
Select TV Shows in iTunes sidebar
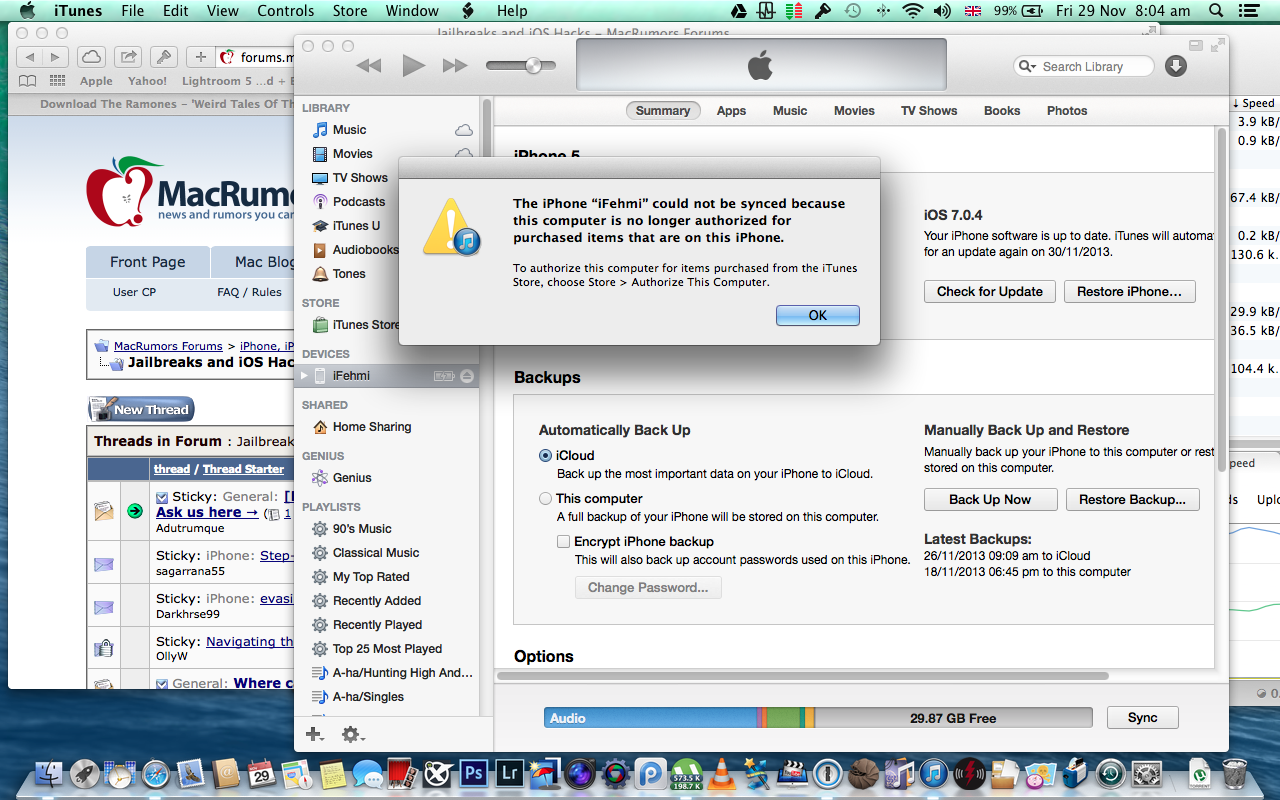(360, 178)
